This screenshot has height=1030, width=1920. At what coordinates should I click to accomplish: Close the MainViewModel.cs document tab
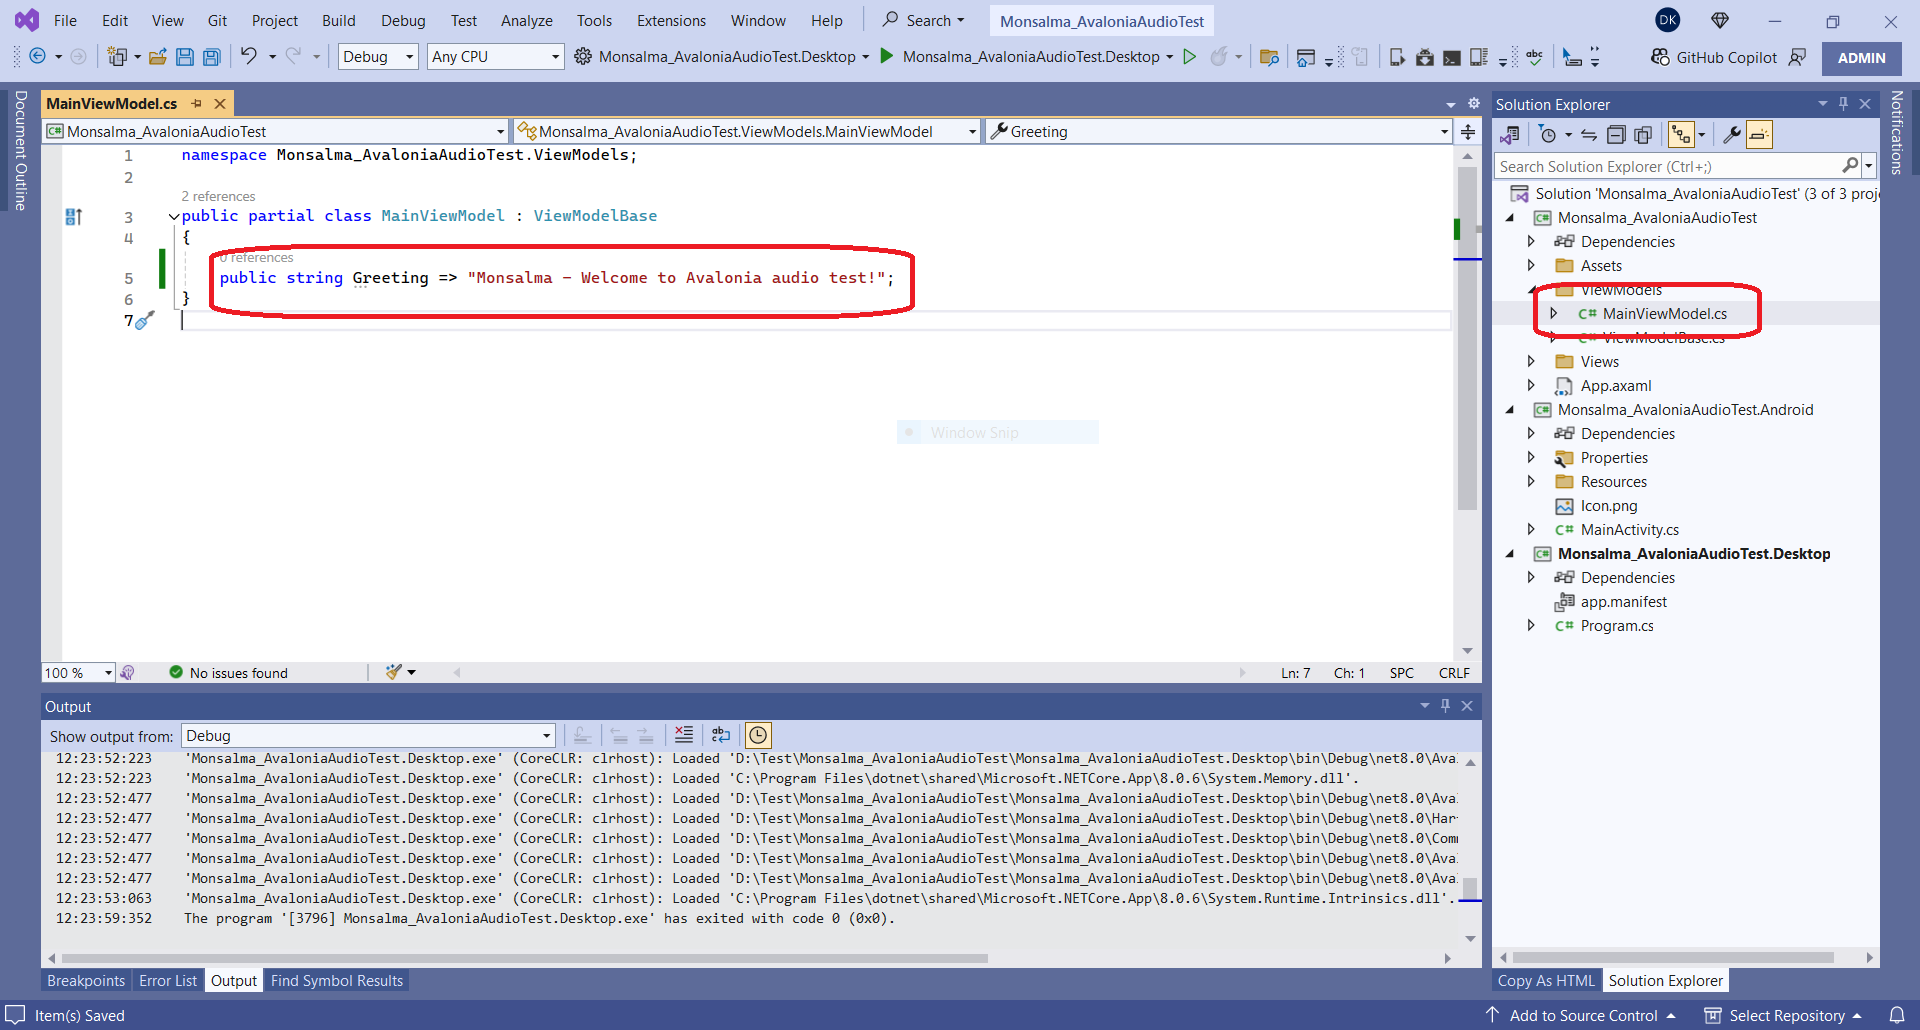[220, 104]
